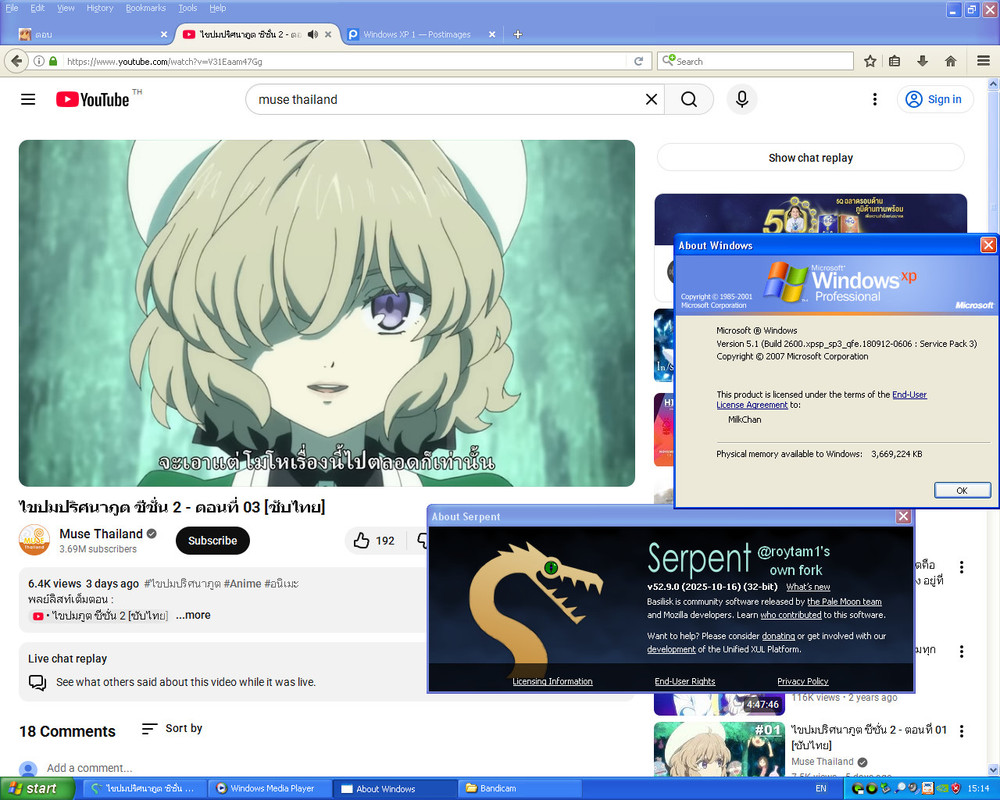Mute the tab via speaker icon
The height and width of the screenshot is (800, 1000).
312,34
